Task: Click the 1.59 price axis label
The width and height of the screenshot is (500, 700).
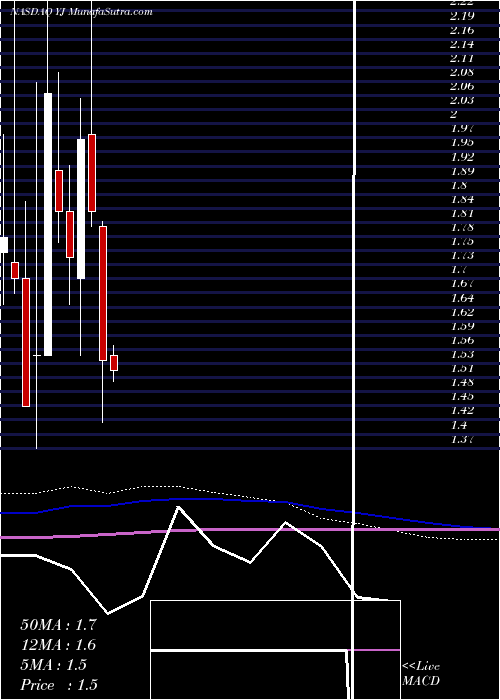Action: (462, 326)
